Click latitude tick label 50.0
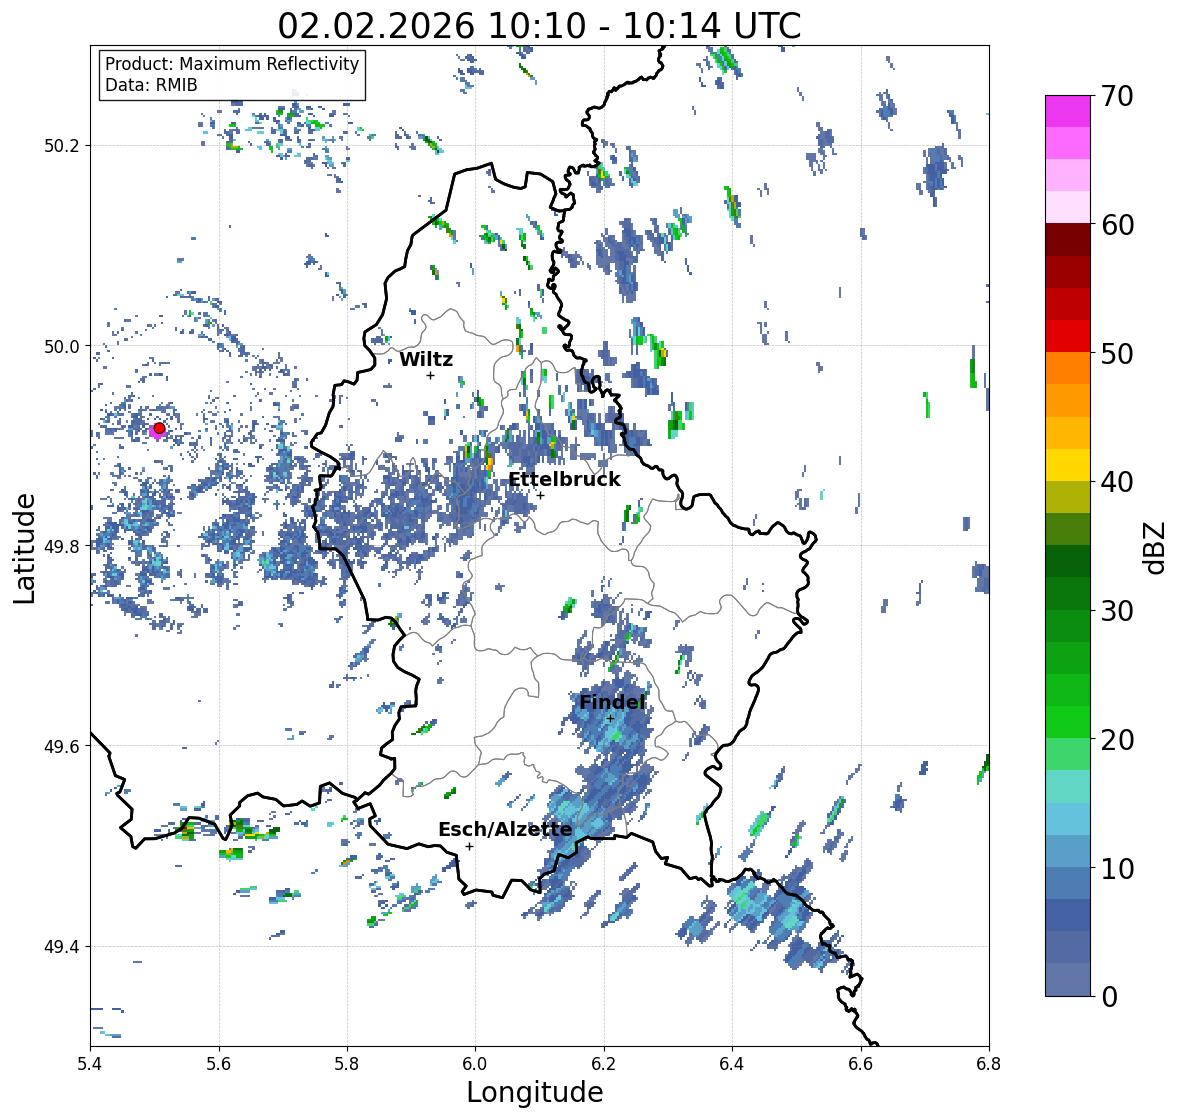The height and width of the screenshot is (1117, 1179). point(61,347)
